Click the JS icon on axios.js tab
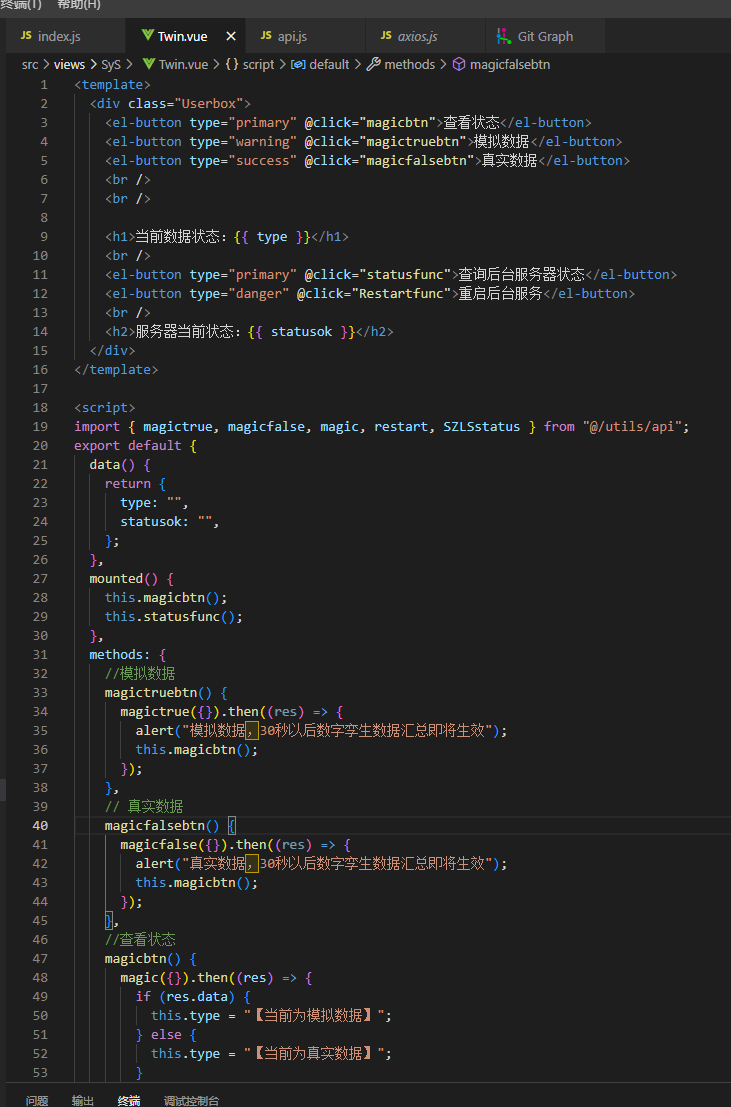 pos(386,36)
